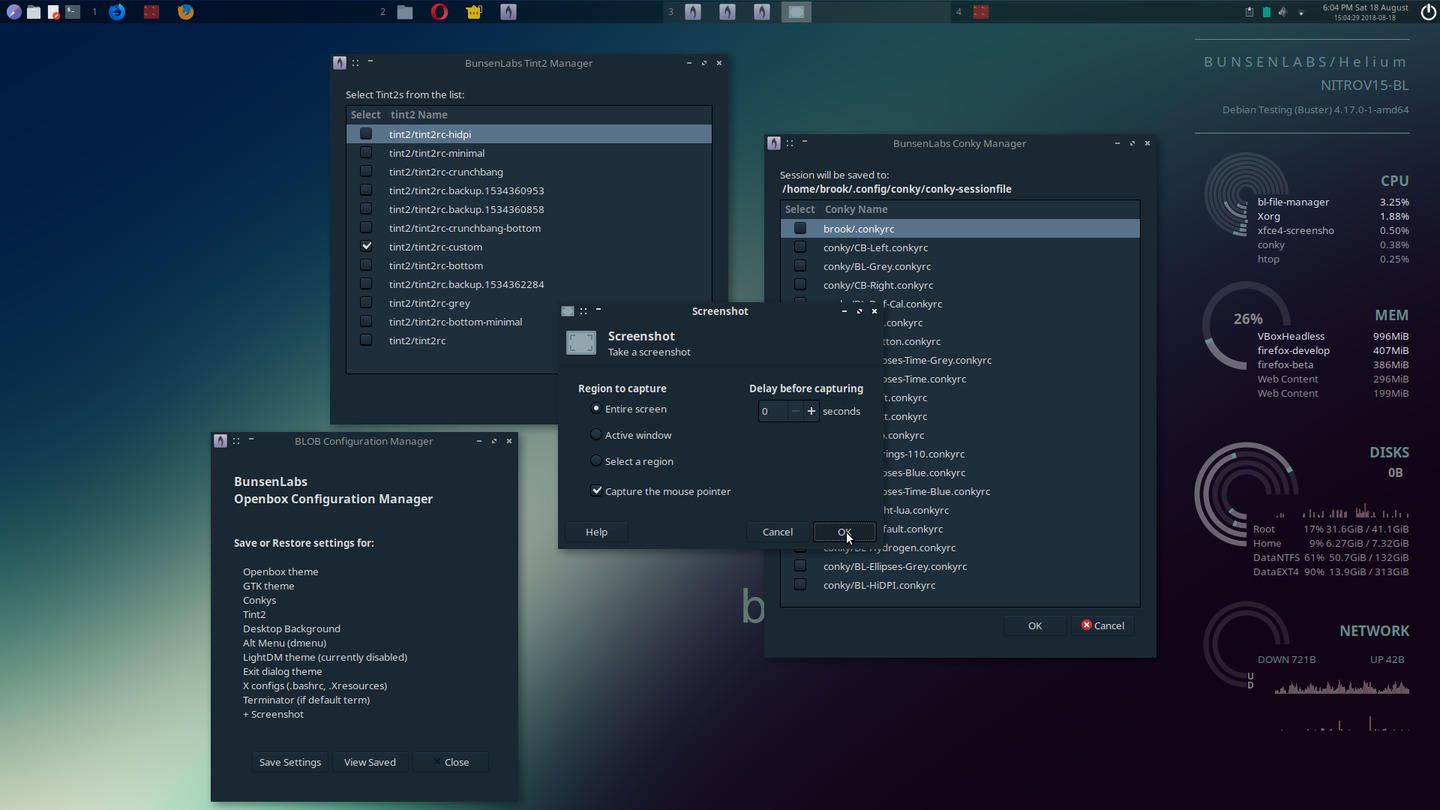Open the network tray icon

pos(1301,12)
